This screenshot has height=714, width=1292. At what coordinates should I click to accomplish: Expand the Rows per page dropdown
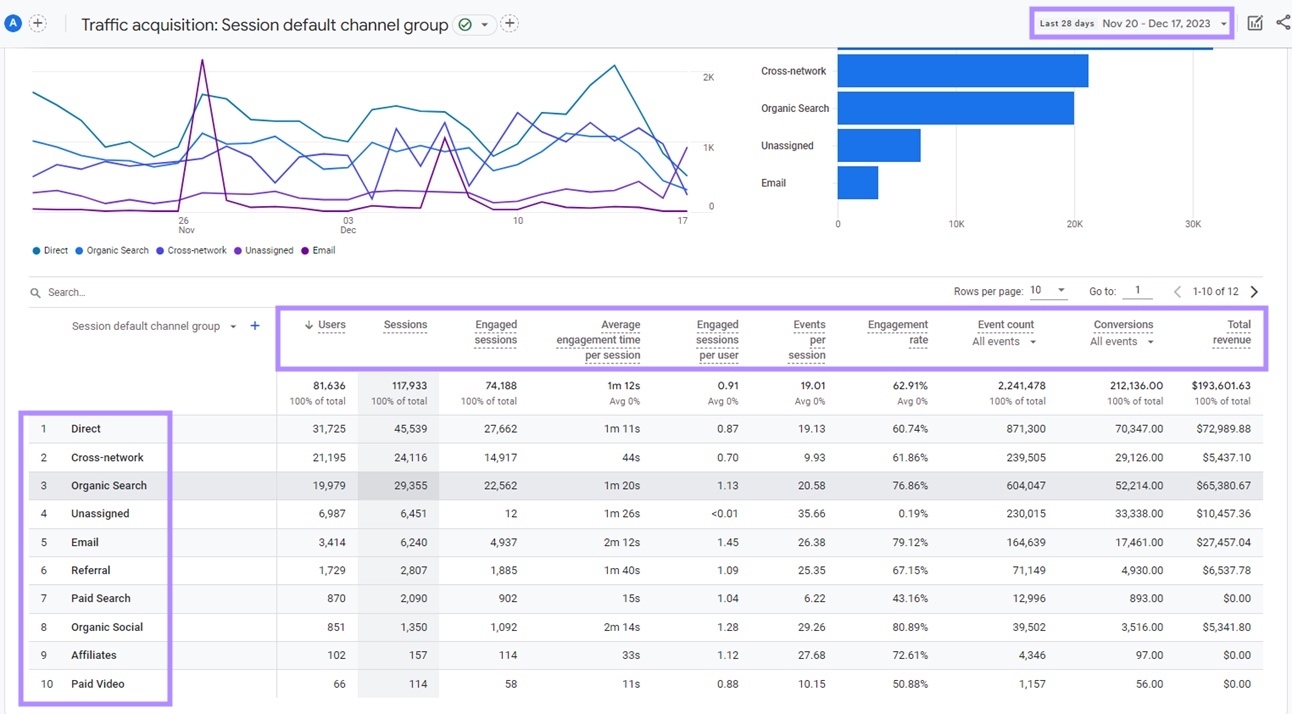pos(1048,291)
